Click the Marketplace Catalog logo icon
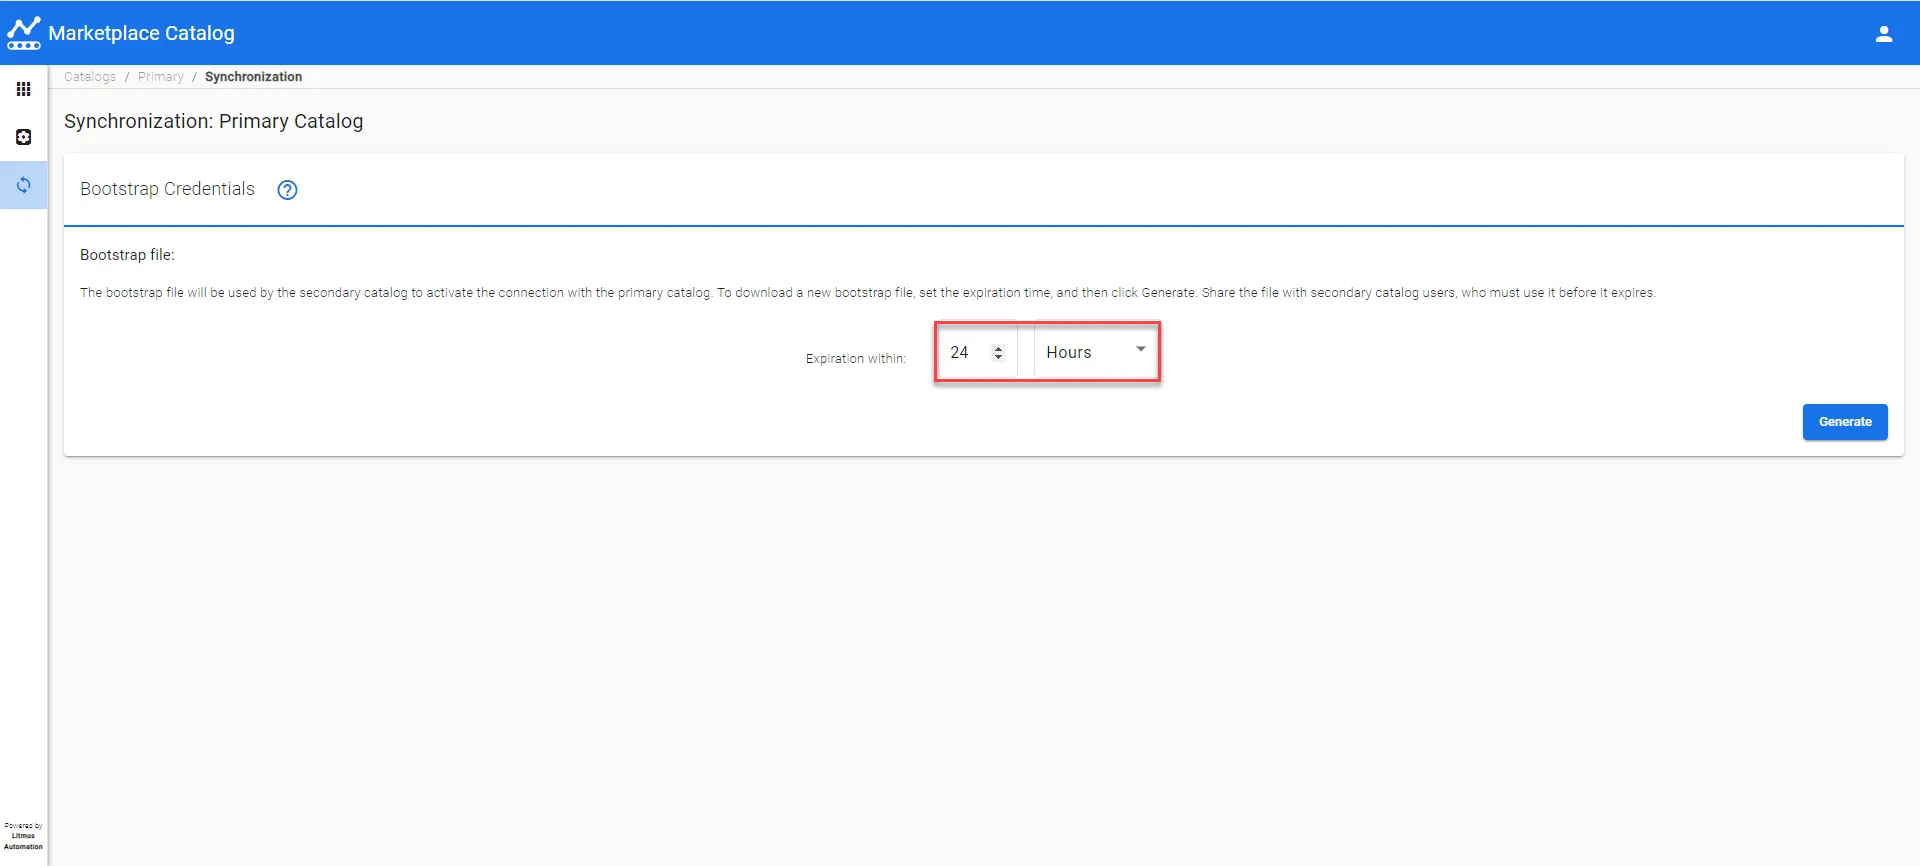1920x866 pixels. tap(23, 33)
